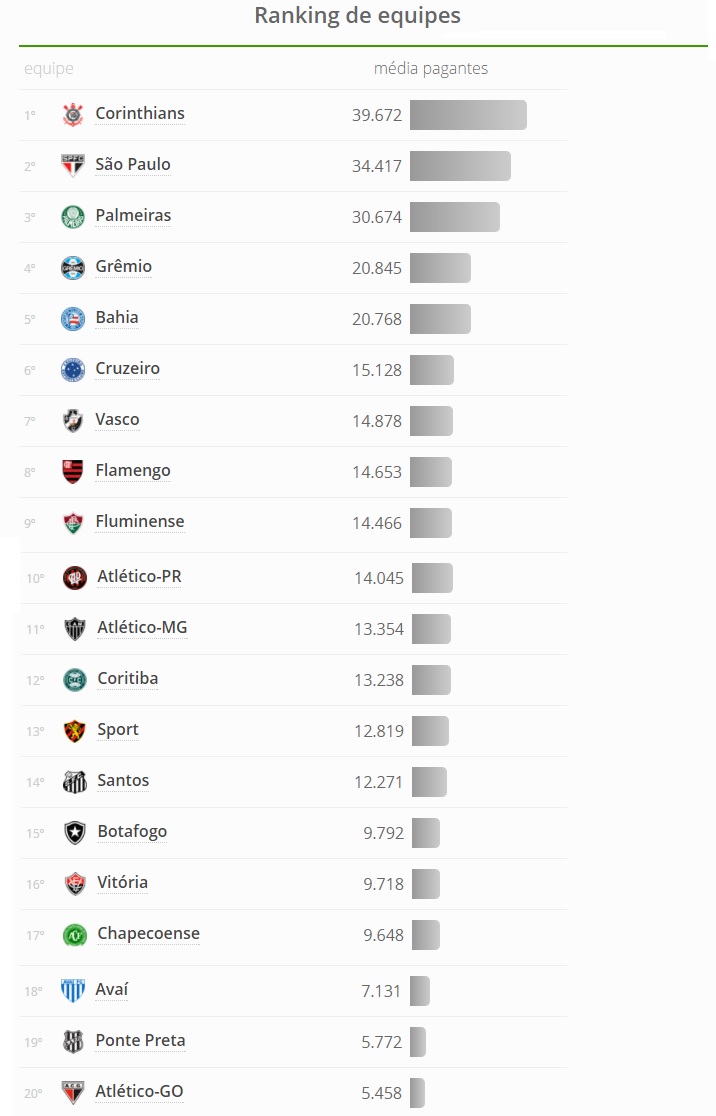Click the Flamengo red-black crest
Image resolution: width=716 pixels, height=1116 pixels.
click(x=73, y=471)
